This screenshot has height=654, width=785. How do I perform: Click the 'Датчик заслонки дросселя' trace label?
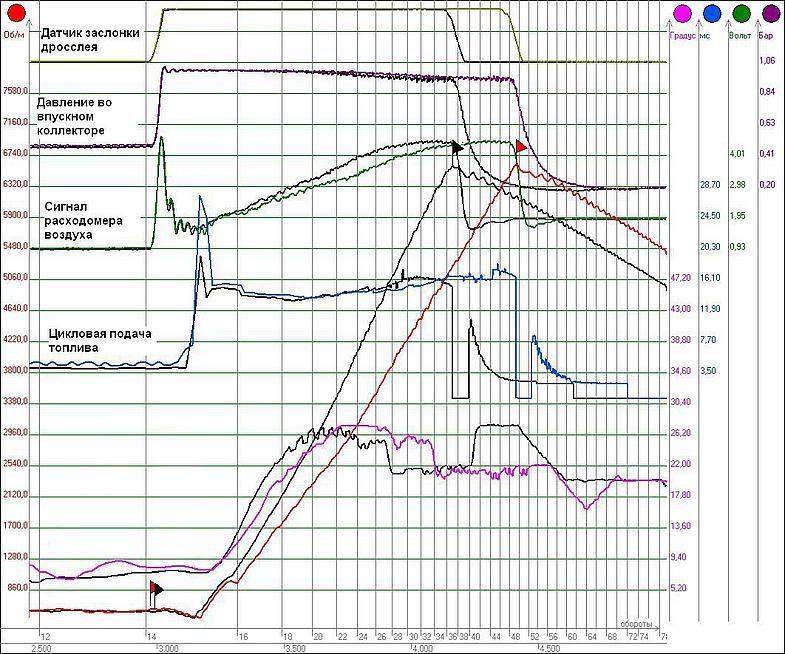coord(88,39)
